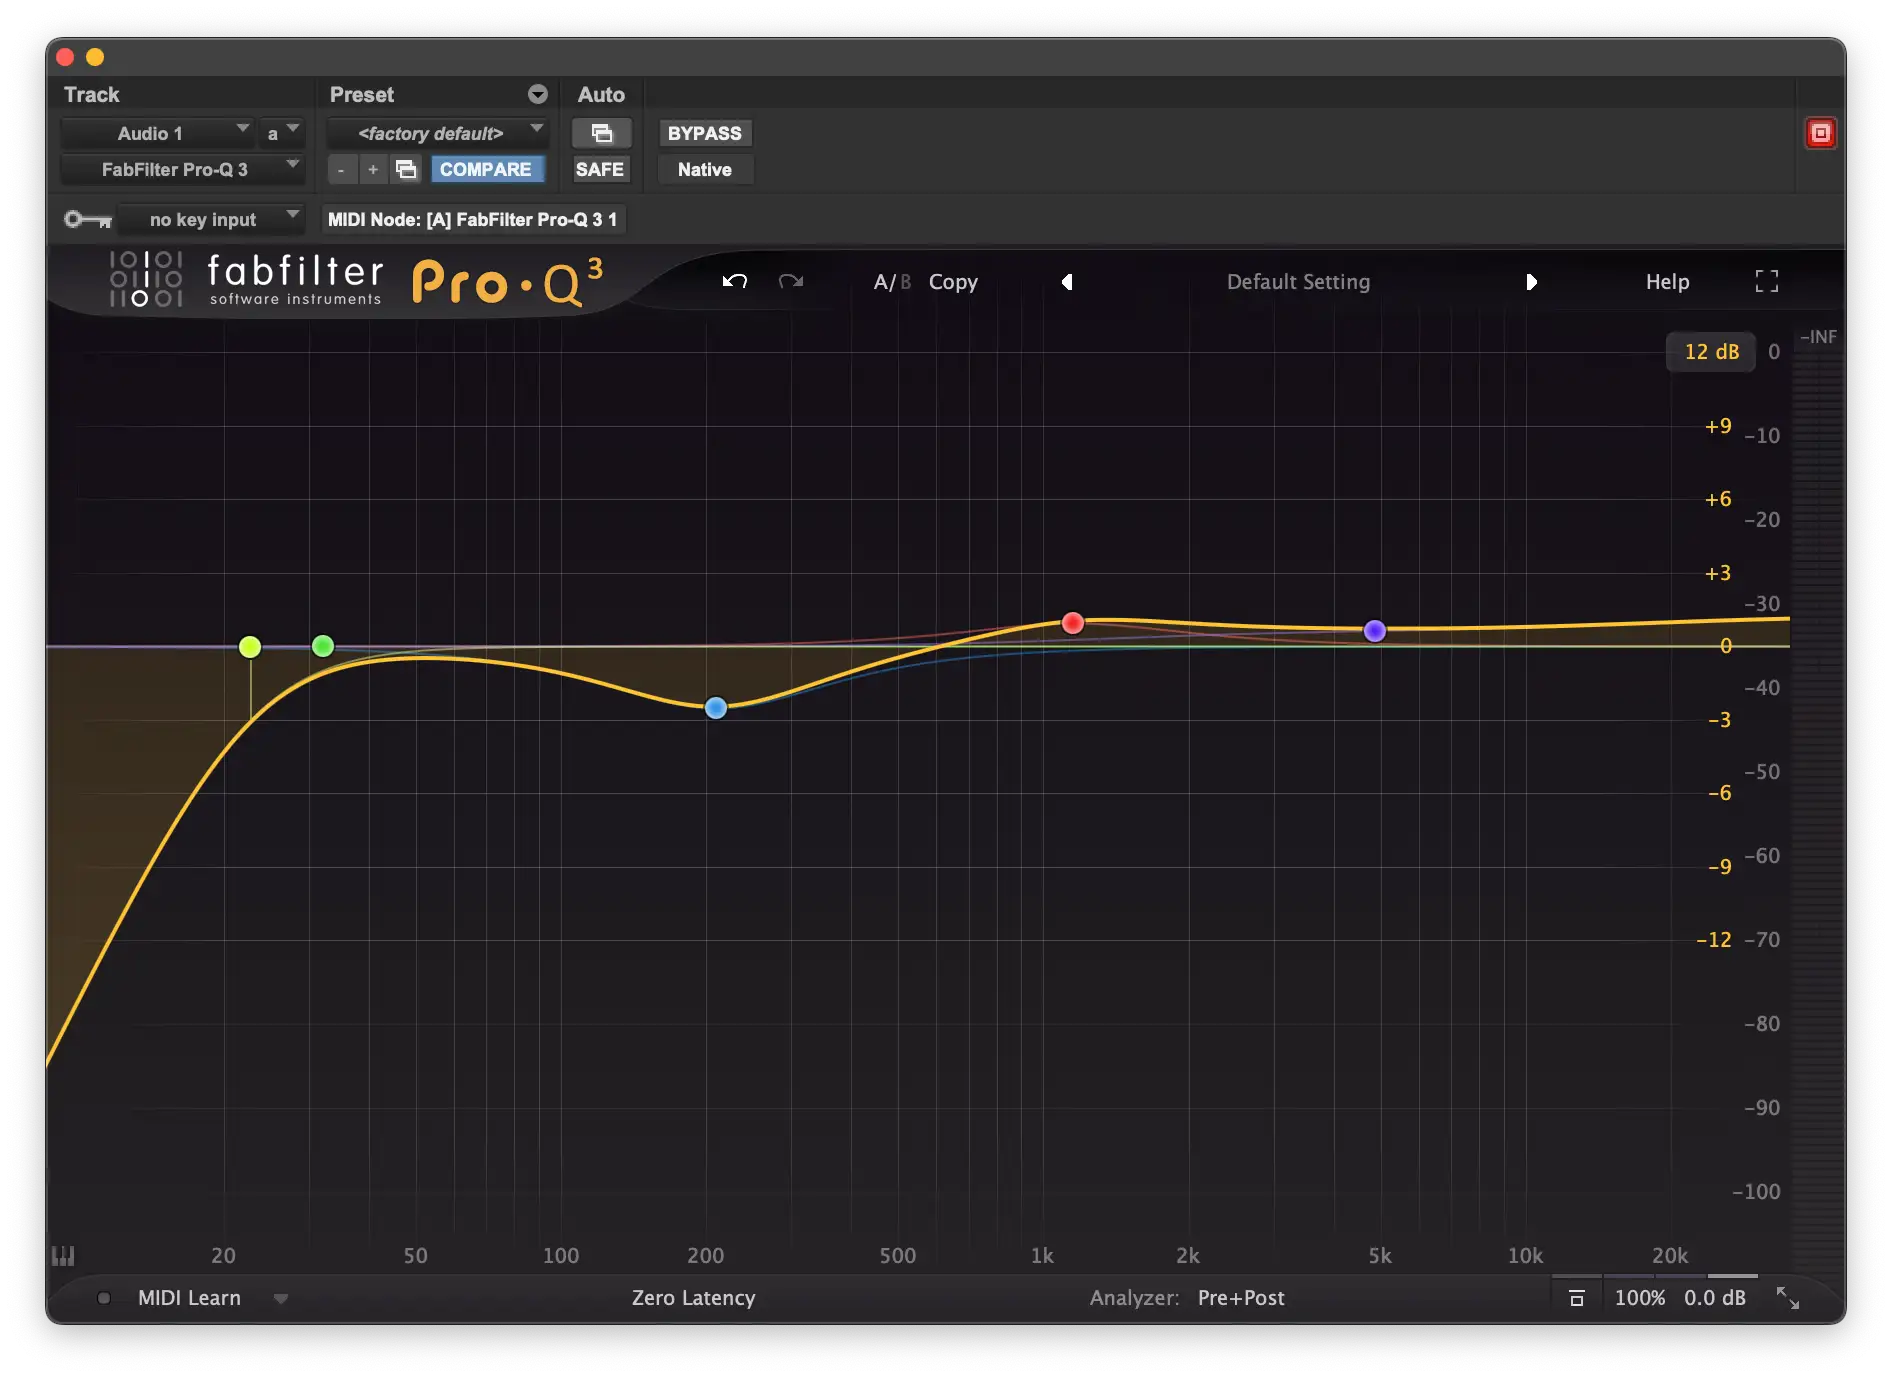
Task: Go to next preset arrow
Action: 1531,282
